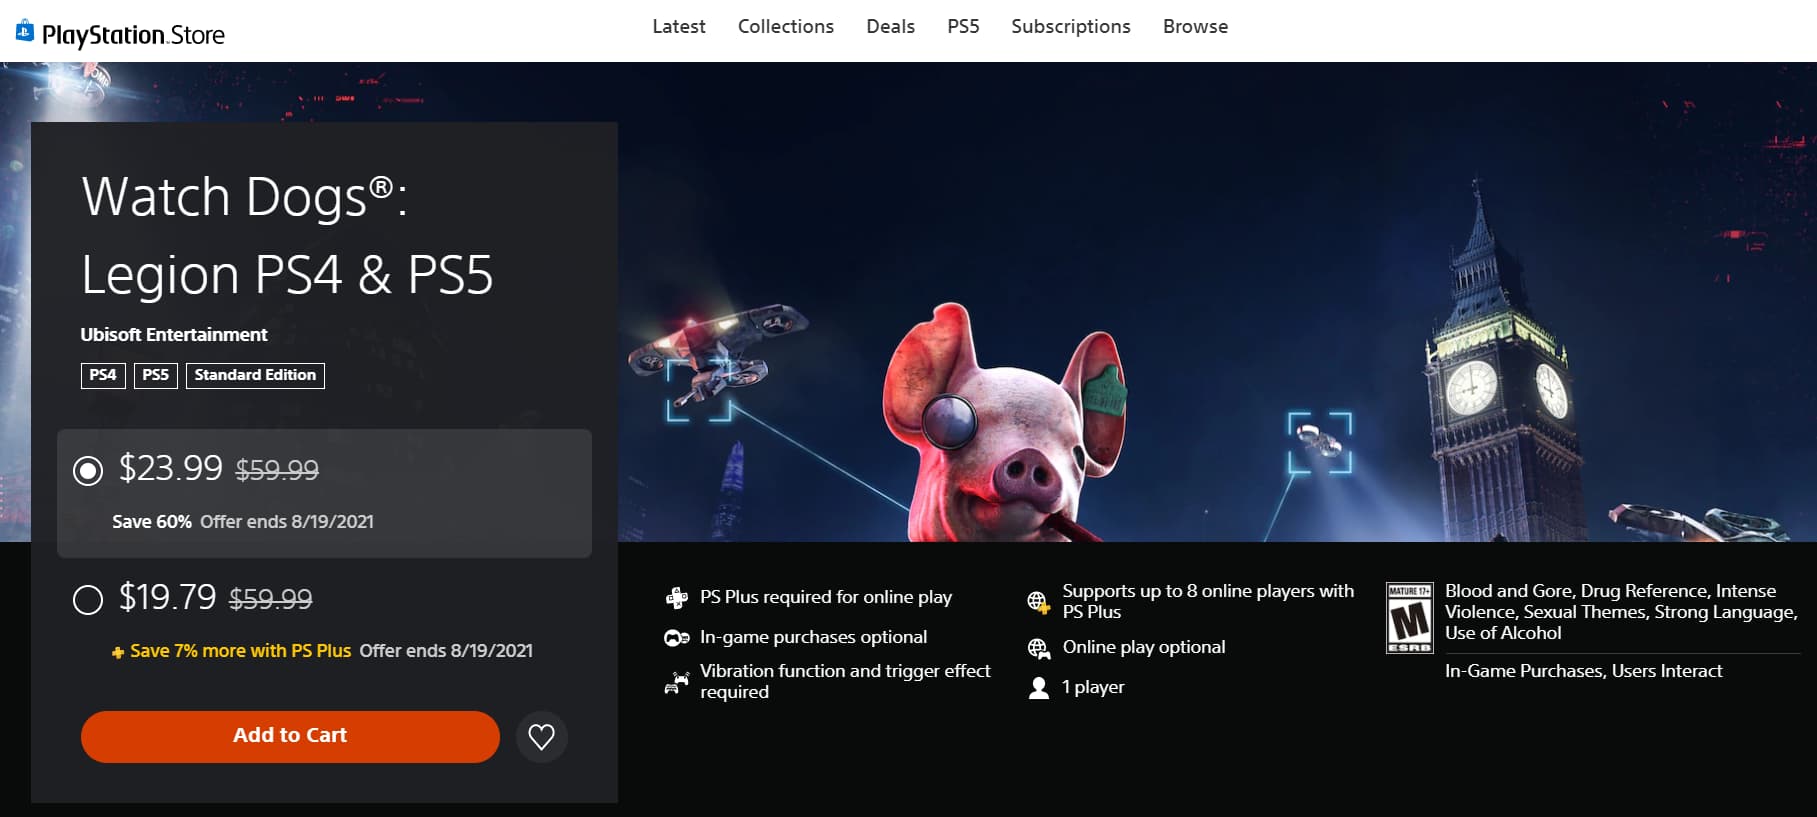Click Ubisoft Entertainment publisher name

(174, 335)
